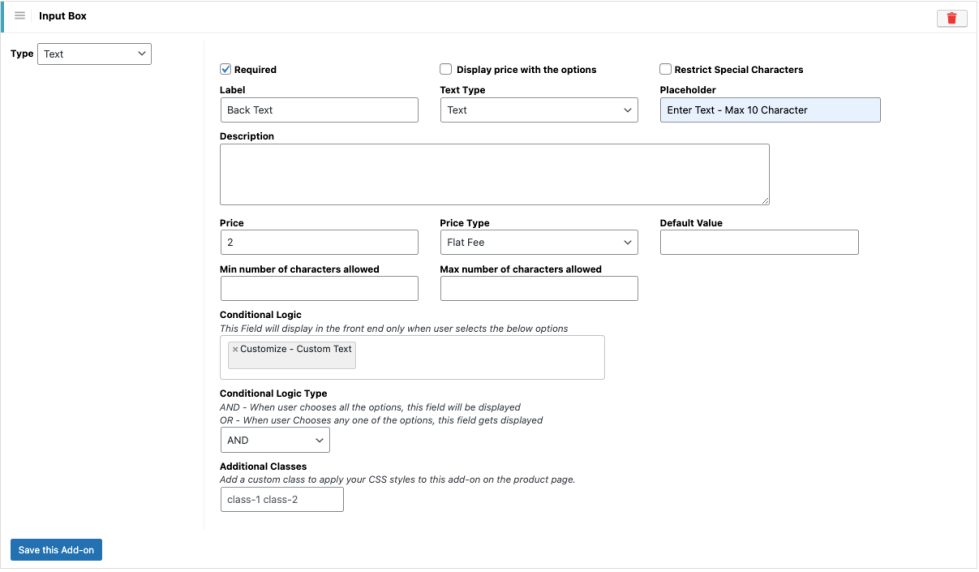
Task: Click inside the Description textarea
Action: point(494,174)
